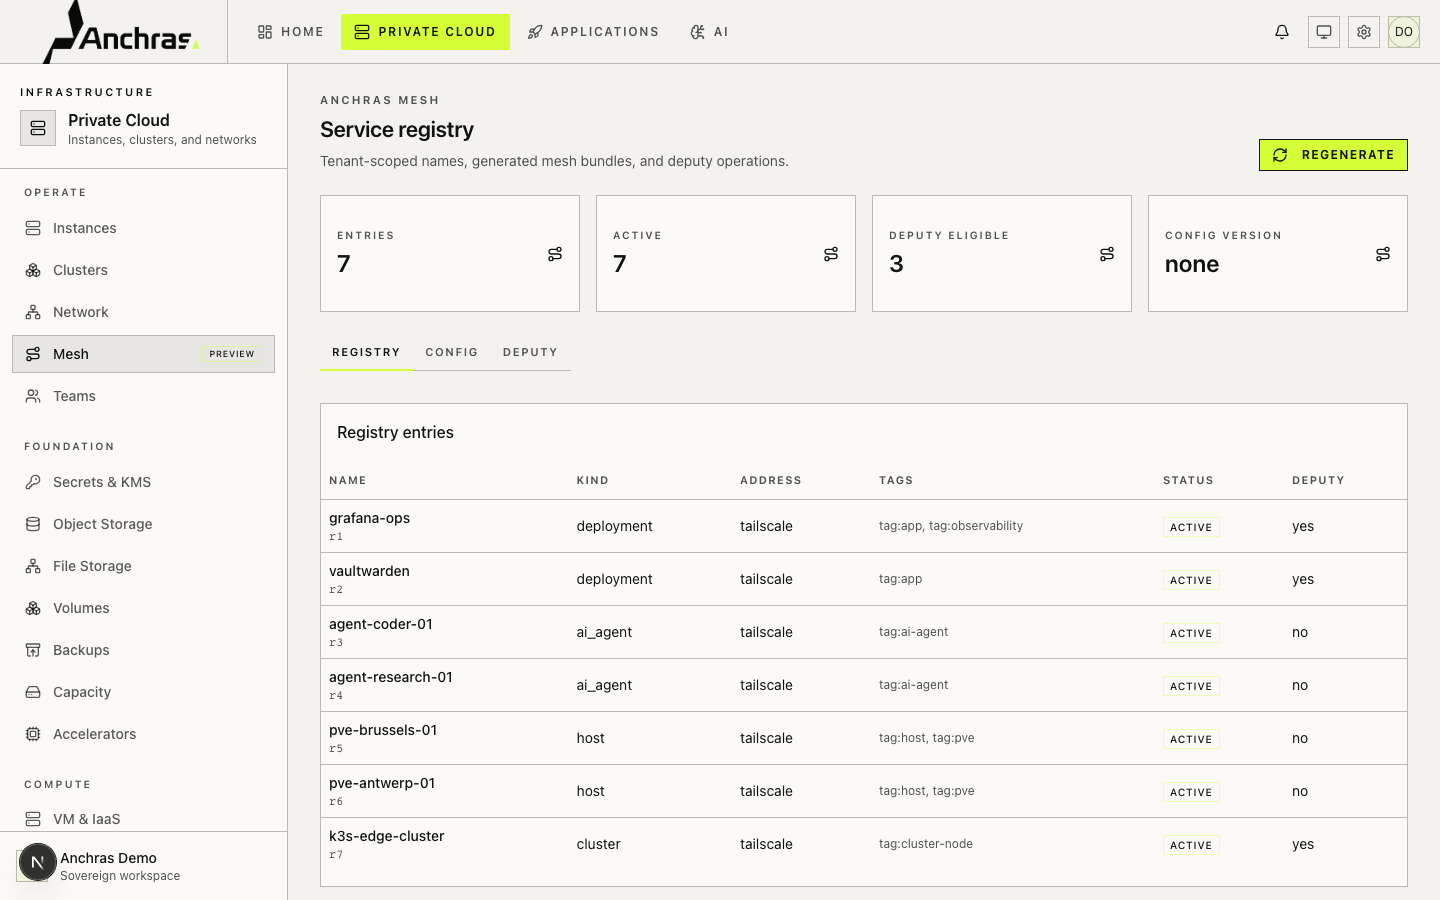Image resolution: width=1440 pixels, height=900 pixels.
Task: Click the Mesh PREVIEW badge
Action: 232,354
